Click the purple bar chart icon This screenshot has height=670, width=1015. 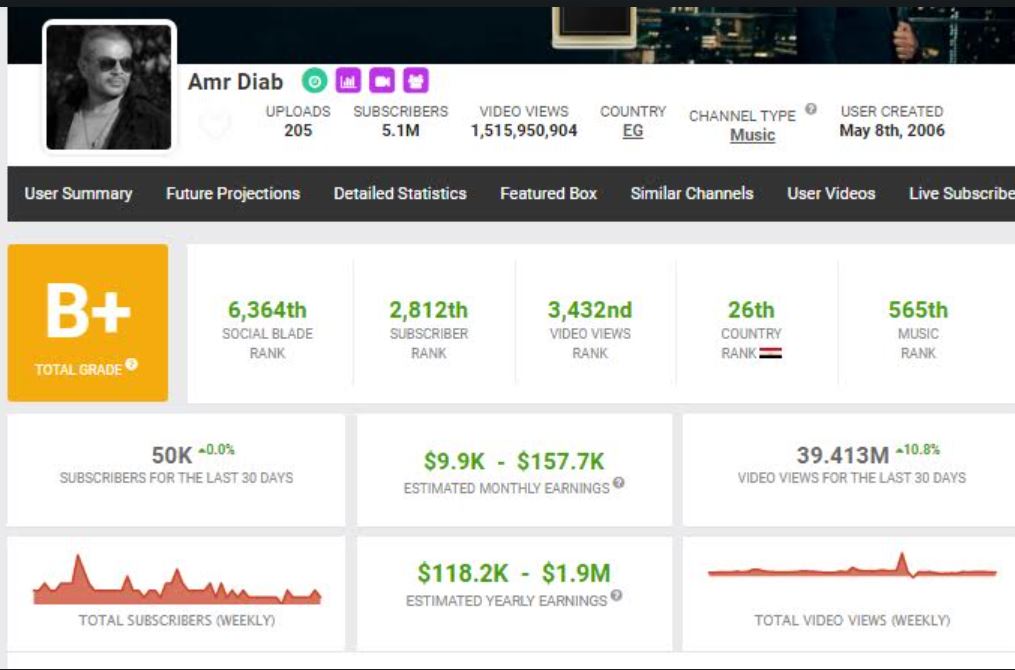click(x=348, y=81)
